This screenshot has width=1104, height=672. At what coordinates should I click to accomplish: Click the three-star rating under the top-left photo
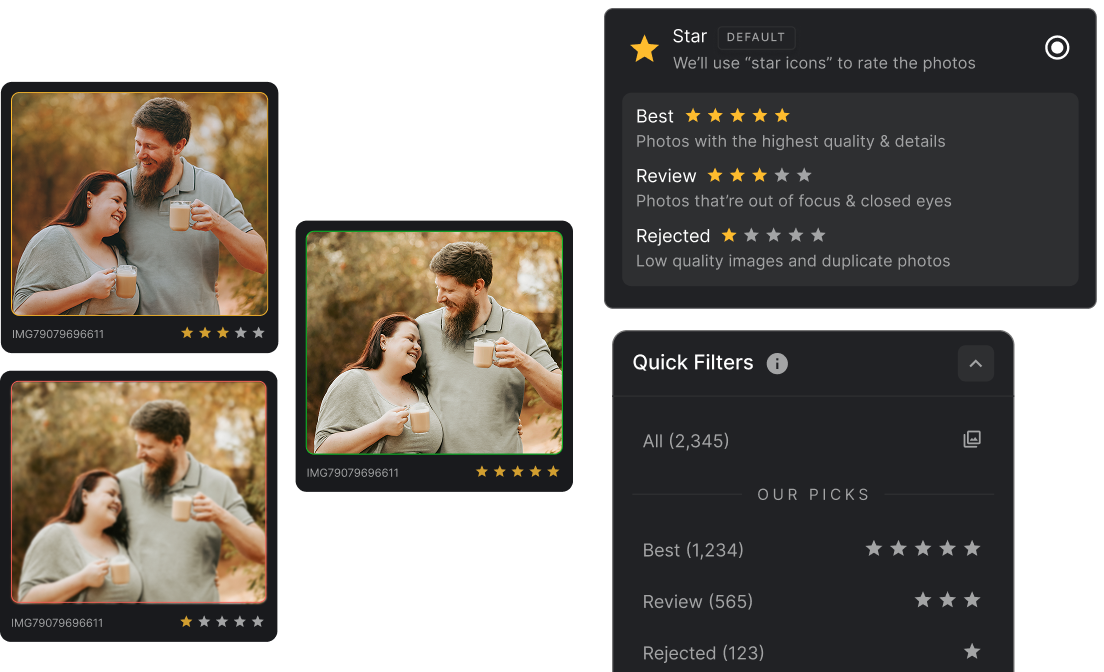tap(222, 333)
